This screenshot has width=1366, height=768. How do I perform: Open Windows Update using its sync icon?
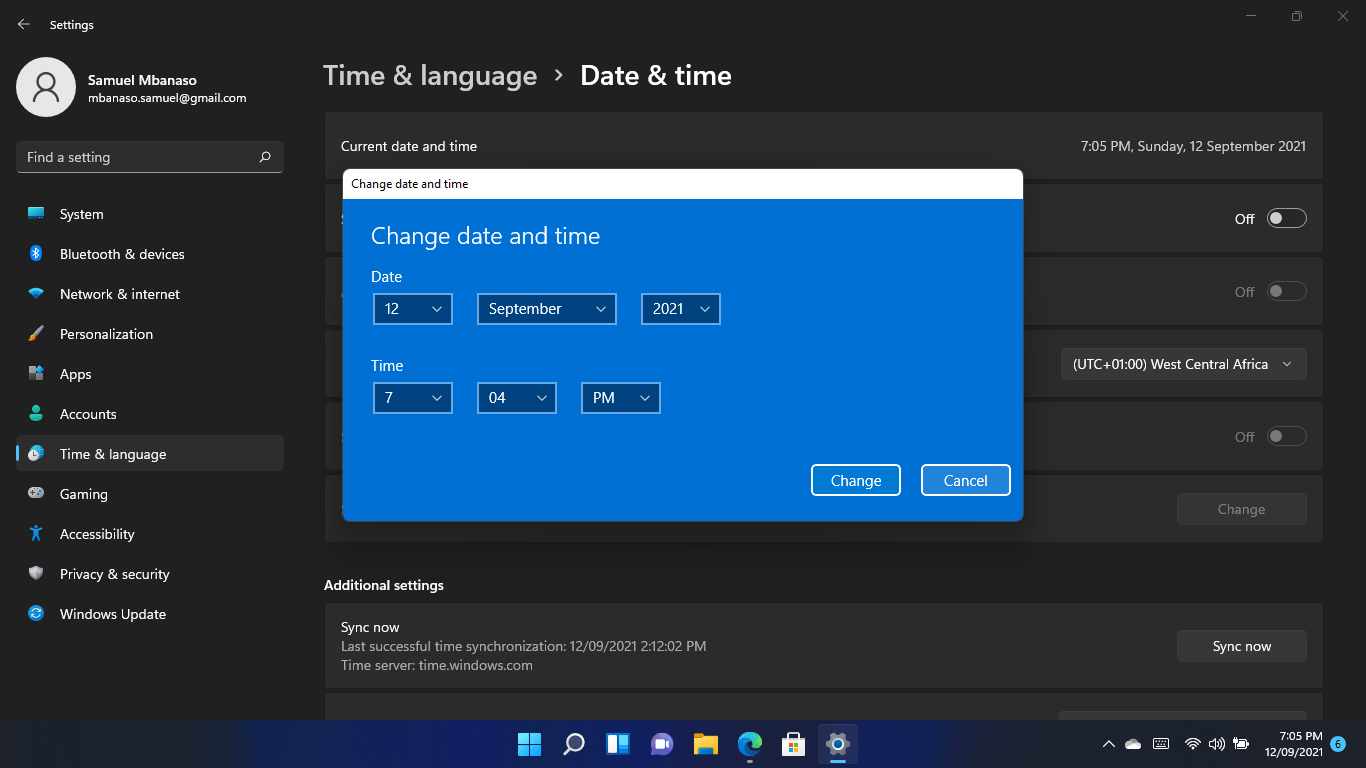(36, 614)
